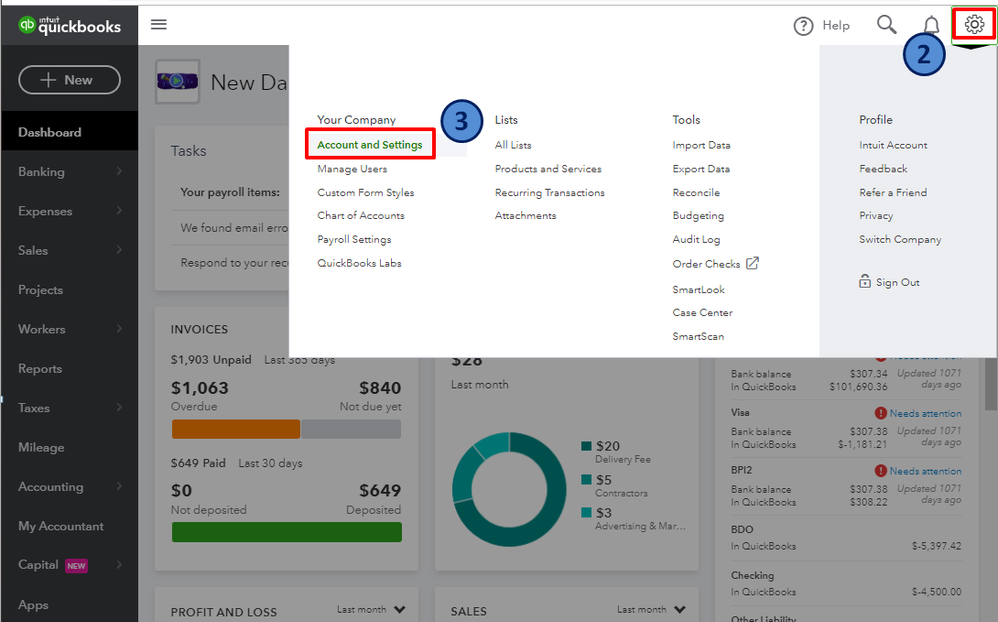Viewport: 998px width, 622px height.
Task: Open the Help question mark icon
Action: 803,26
